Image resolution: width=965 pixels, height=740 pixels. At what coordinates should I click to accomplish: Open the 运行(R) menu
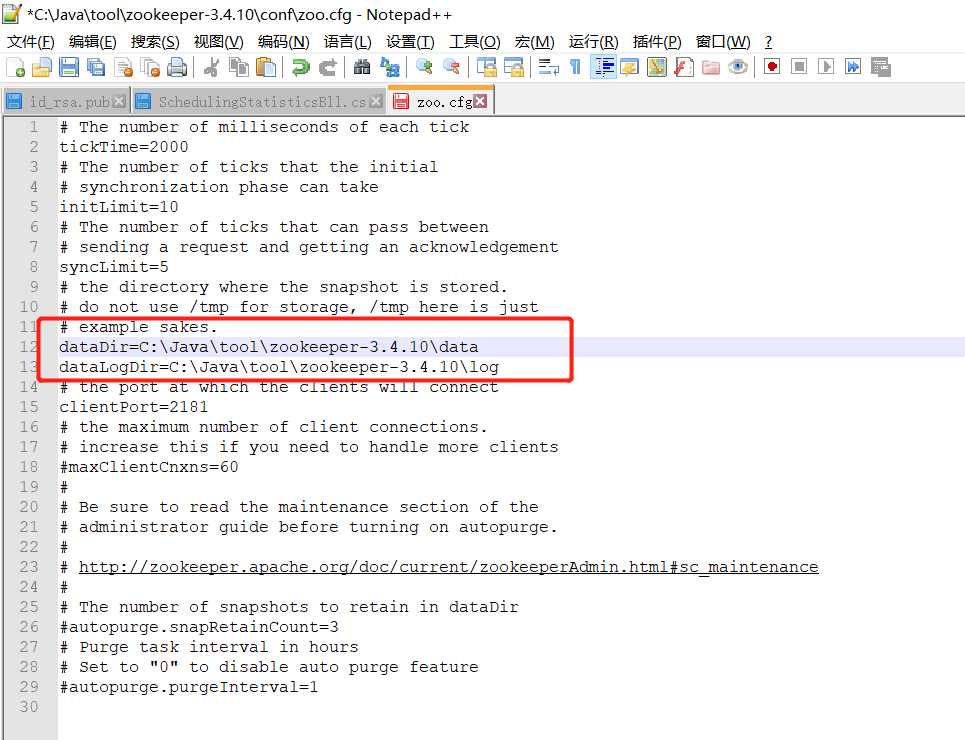pos(593,42)
